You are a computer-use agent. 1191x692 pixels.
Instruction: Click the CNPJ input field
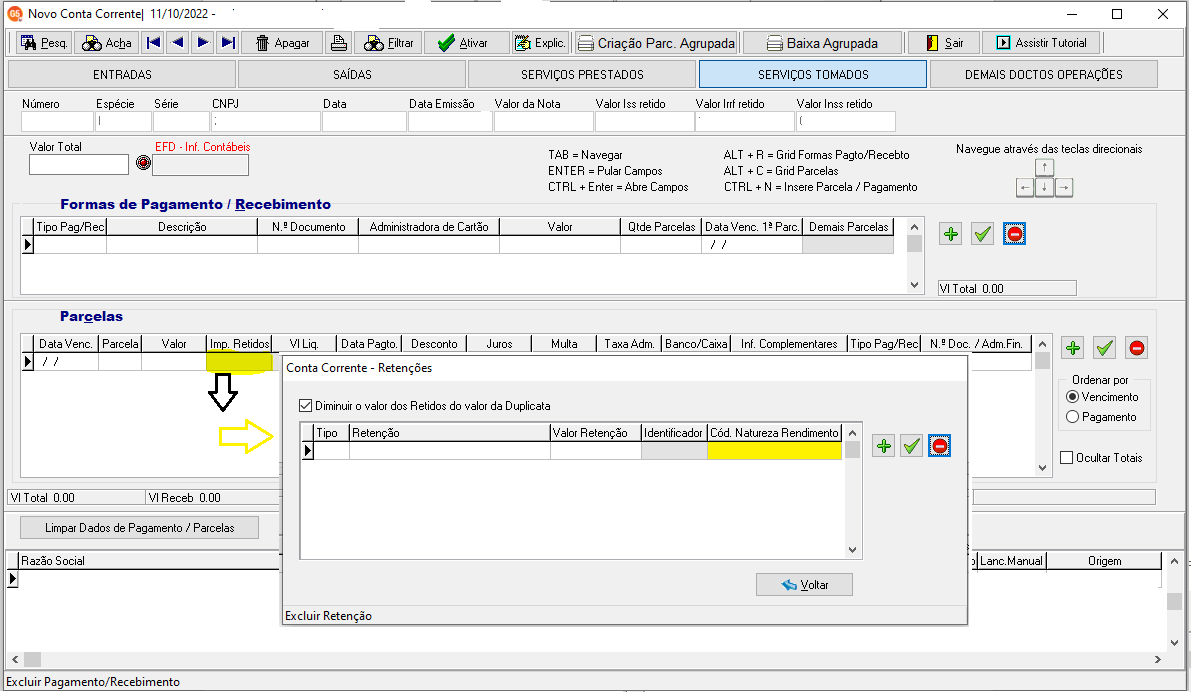coord(265,122)
